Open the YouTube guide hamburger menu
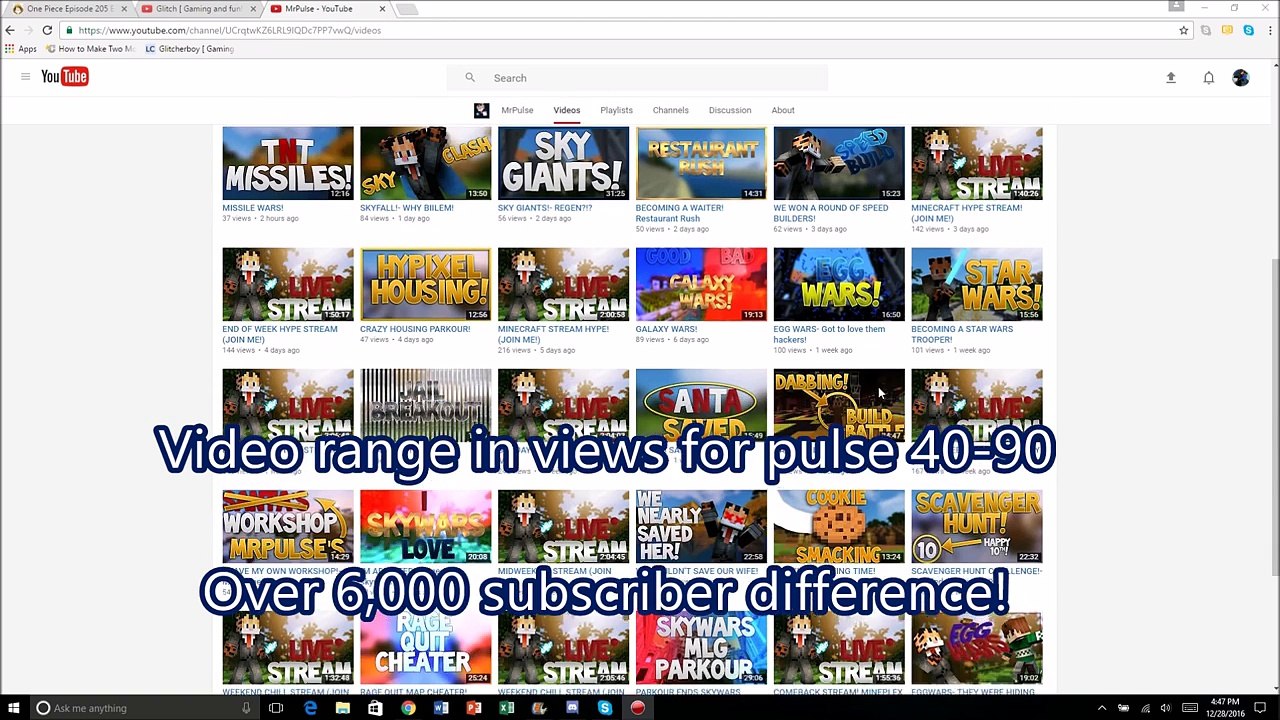1280x720 pixels. click(x=25, y=77)
